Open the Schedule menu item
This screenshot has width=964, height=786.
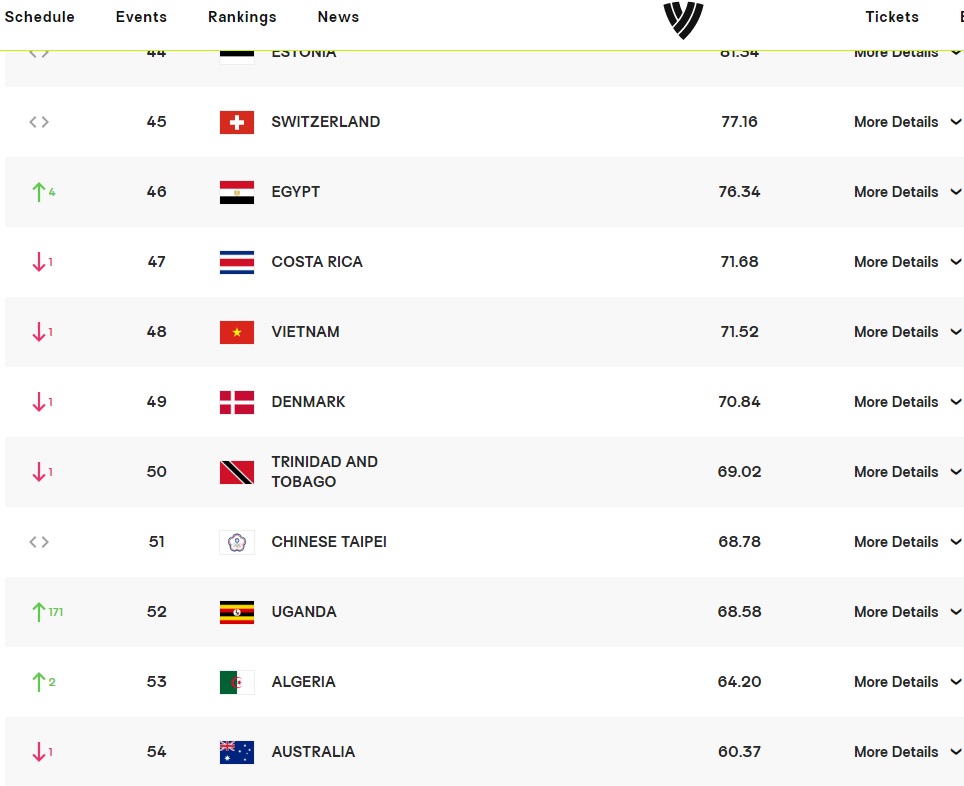[39, 17]
